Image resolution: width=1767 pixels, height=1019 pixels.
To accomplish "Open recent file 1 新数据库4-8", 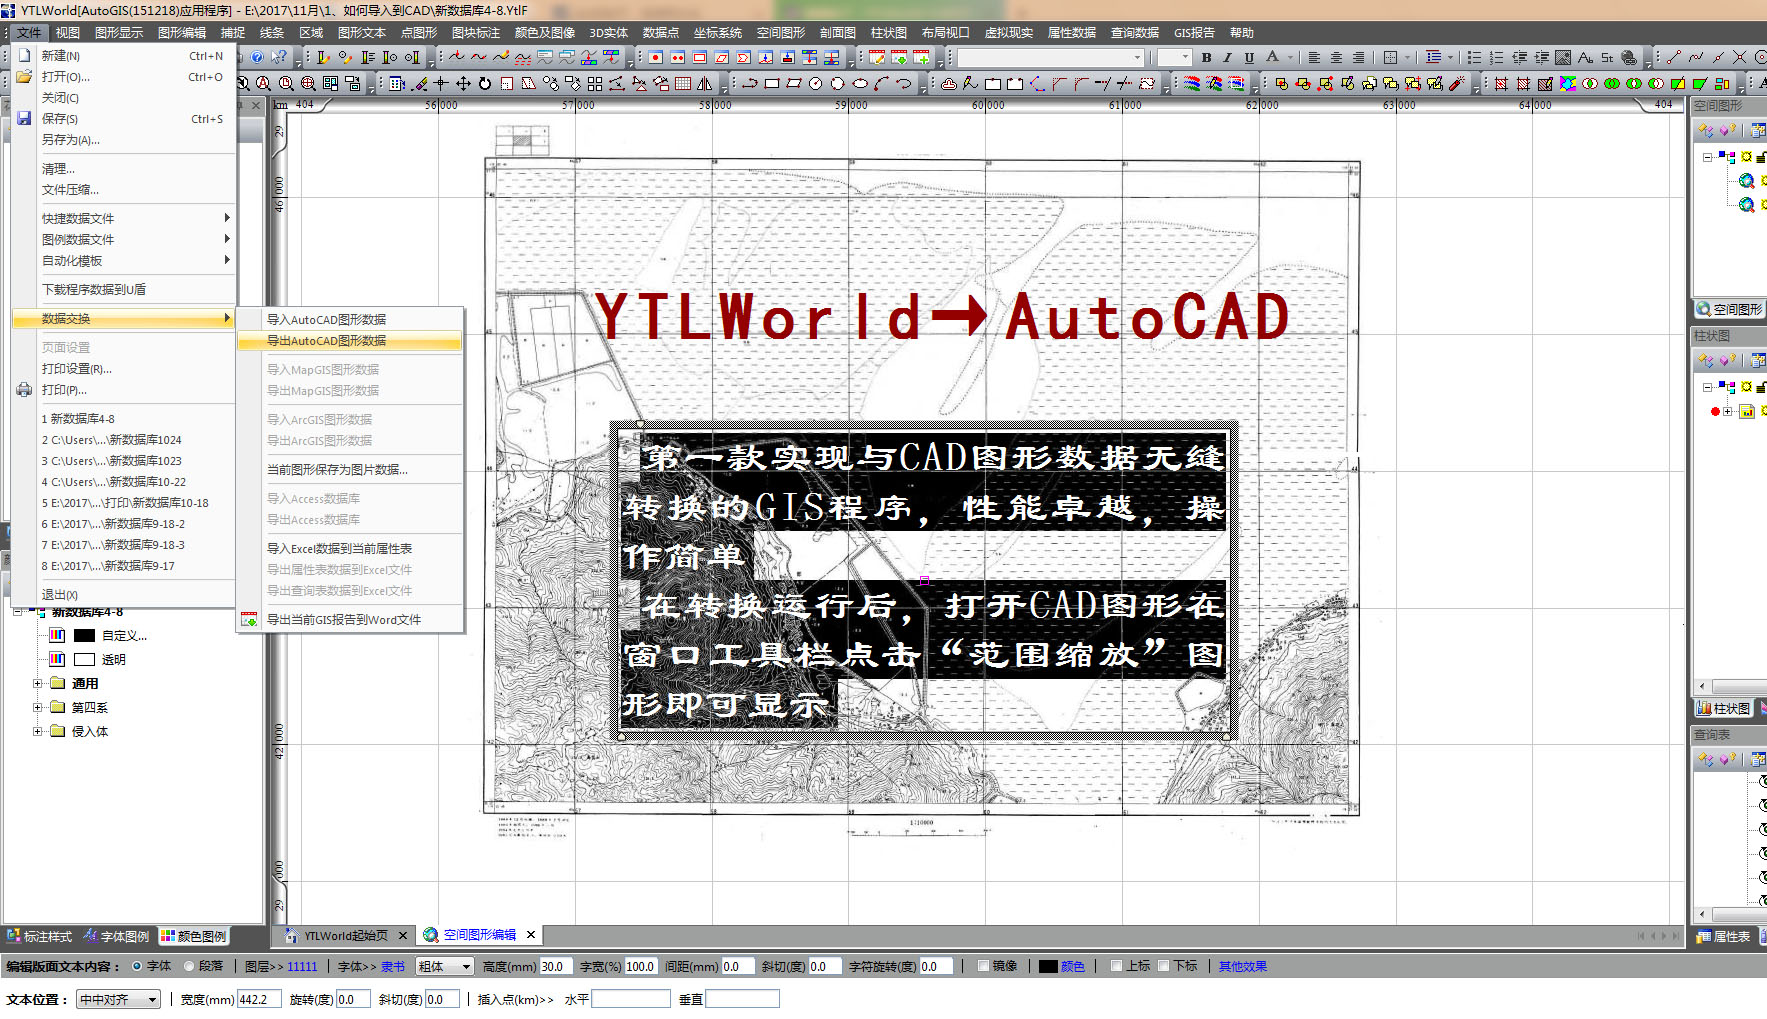I will point(124,418).
